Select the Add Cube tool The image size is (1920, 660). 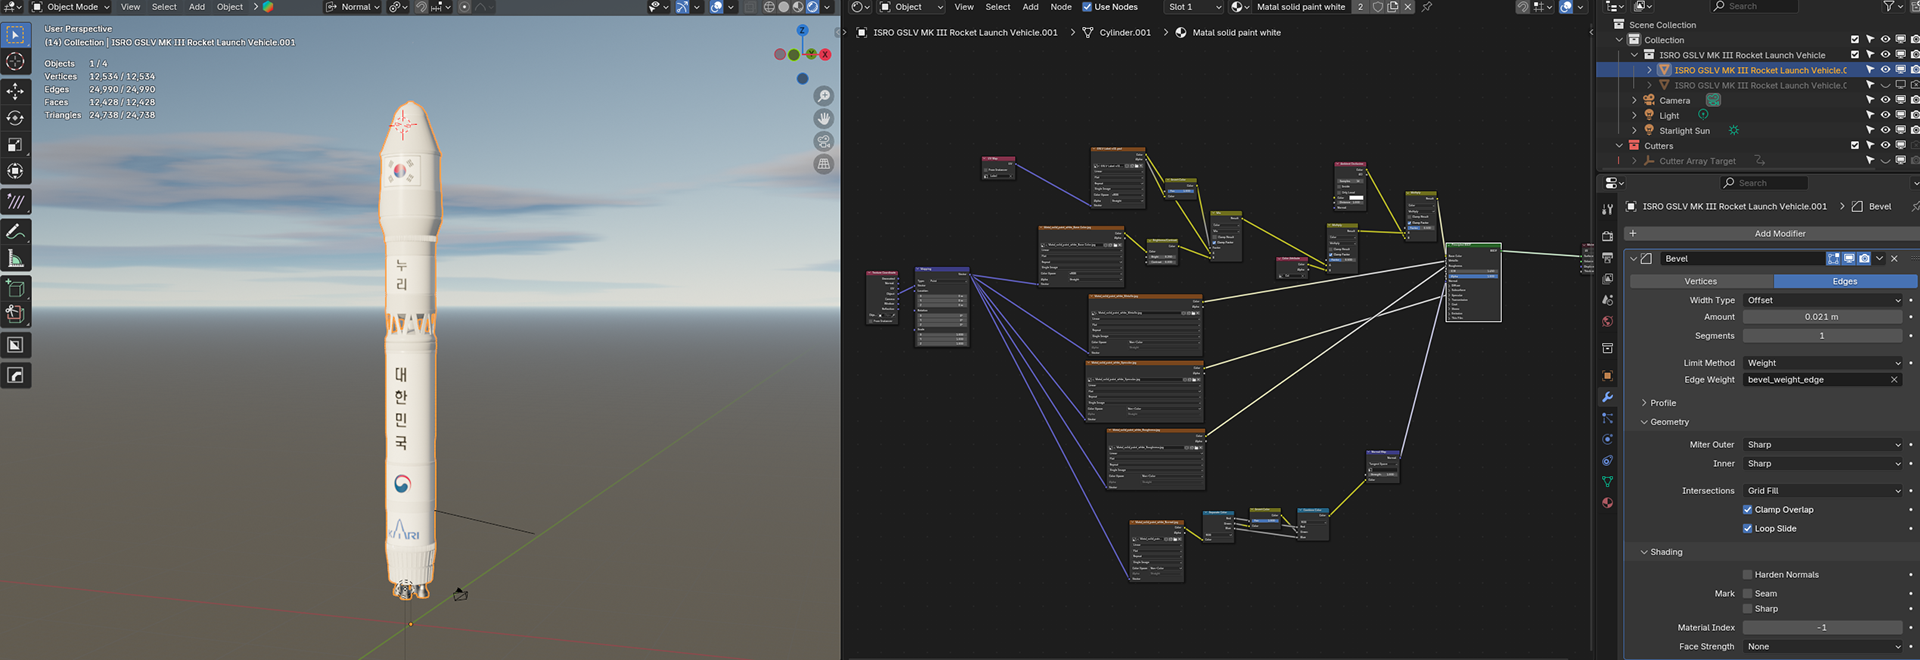[15, 288]
